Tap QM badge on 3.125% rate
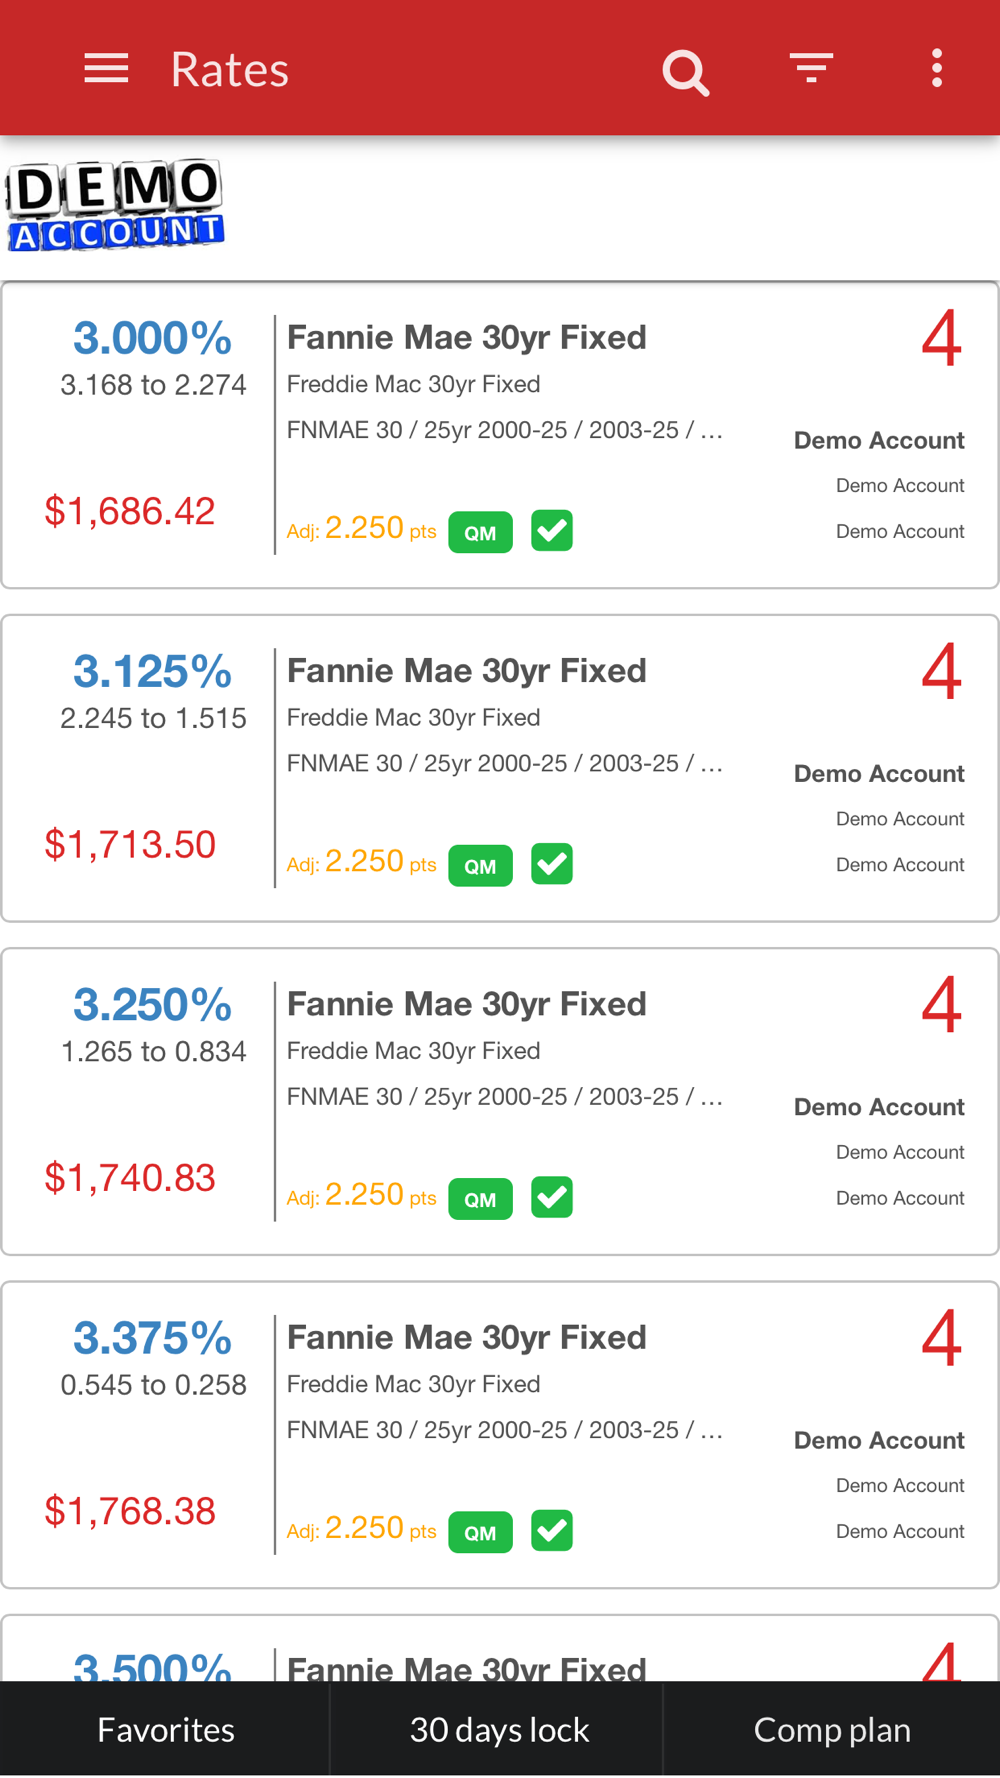Image resolution: width=1000 pixels, height=1778 pixels. (480, 865)
